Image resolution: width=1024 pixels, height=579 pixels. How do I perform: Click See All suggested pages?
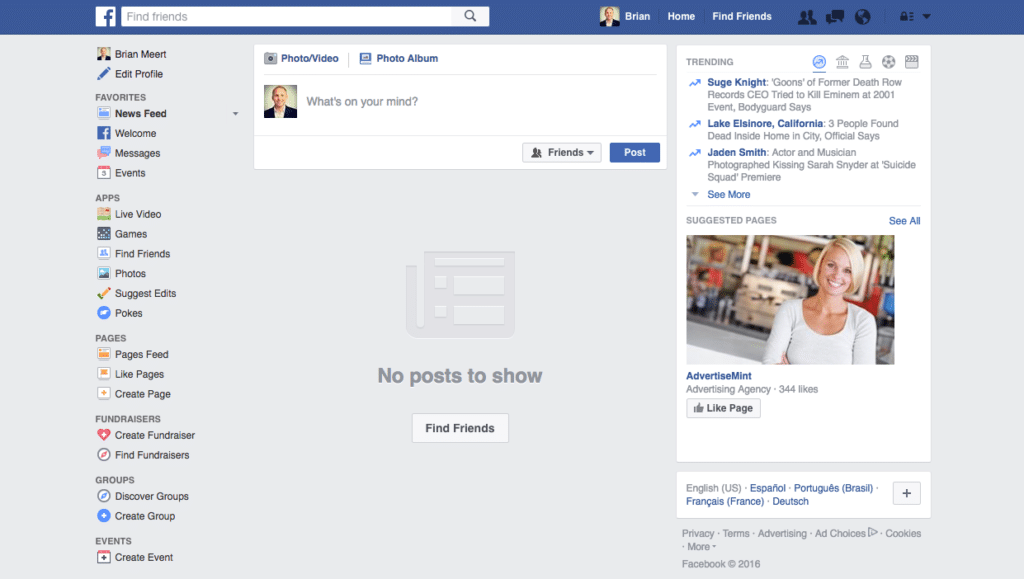[904, 221]
